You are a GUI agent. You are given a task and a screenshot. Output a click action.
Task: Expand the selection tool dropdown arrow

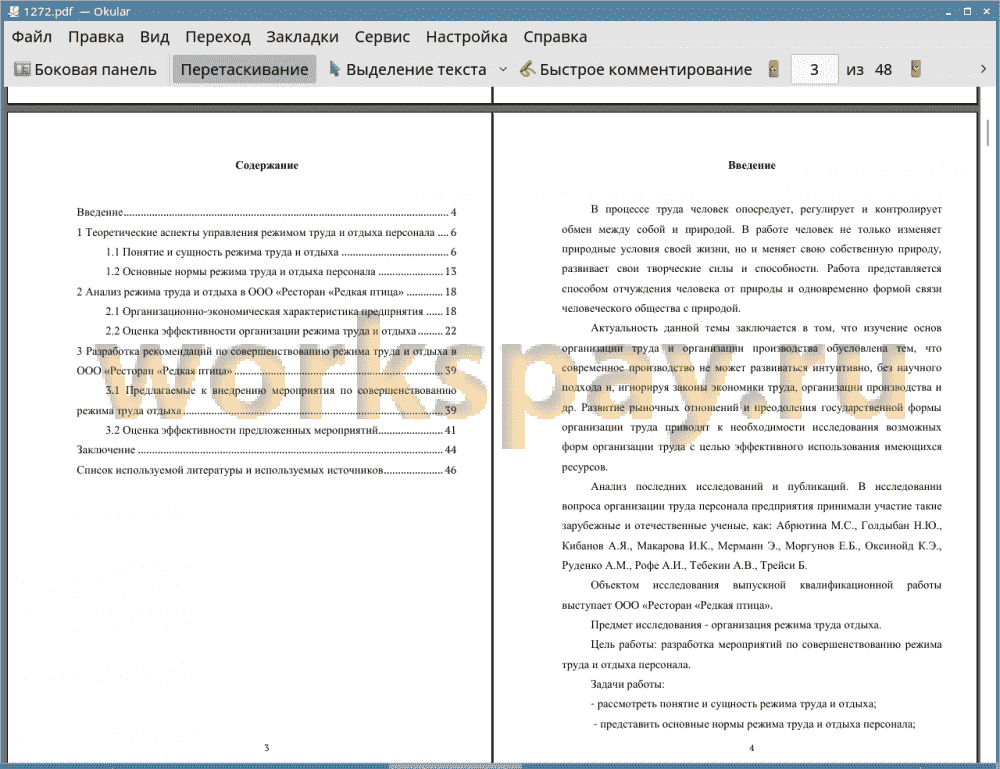503,69
